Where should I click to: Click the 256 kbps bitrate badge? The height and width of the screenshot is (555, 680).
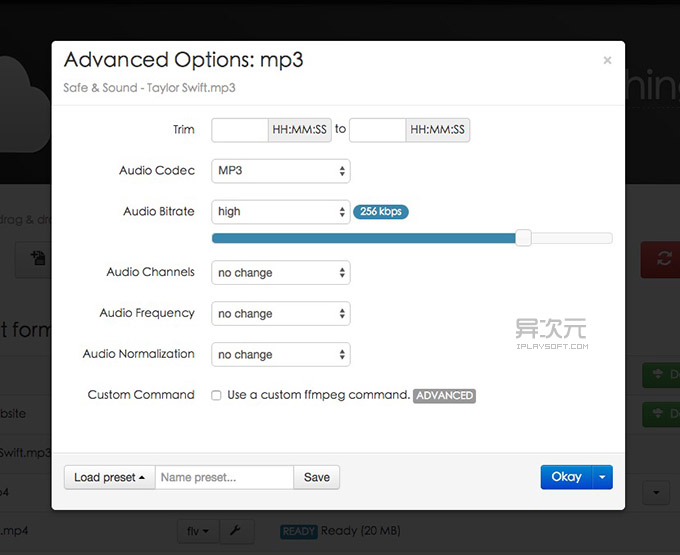click(381, 212)
